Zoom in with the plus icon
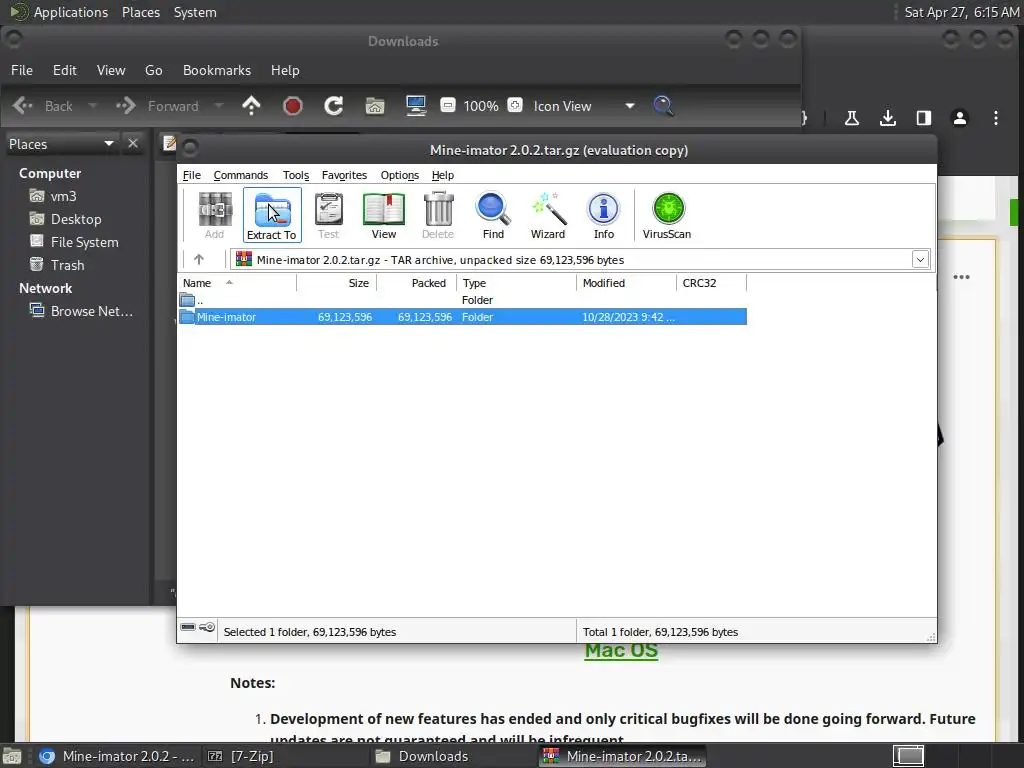 (x=515, y=105)
